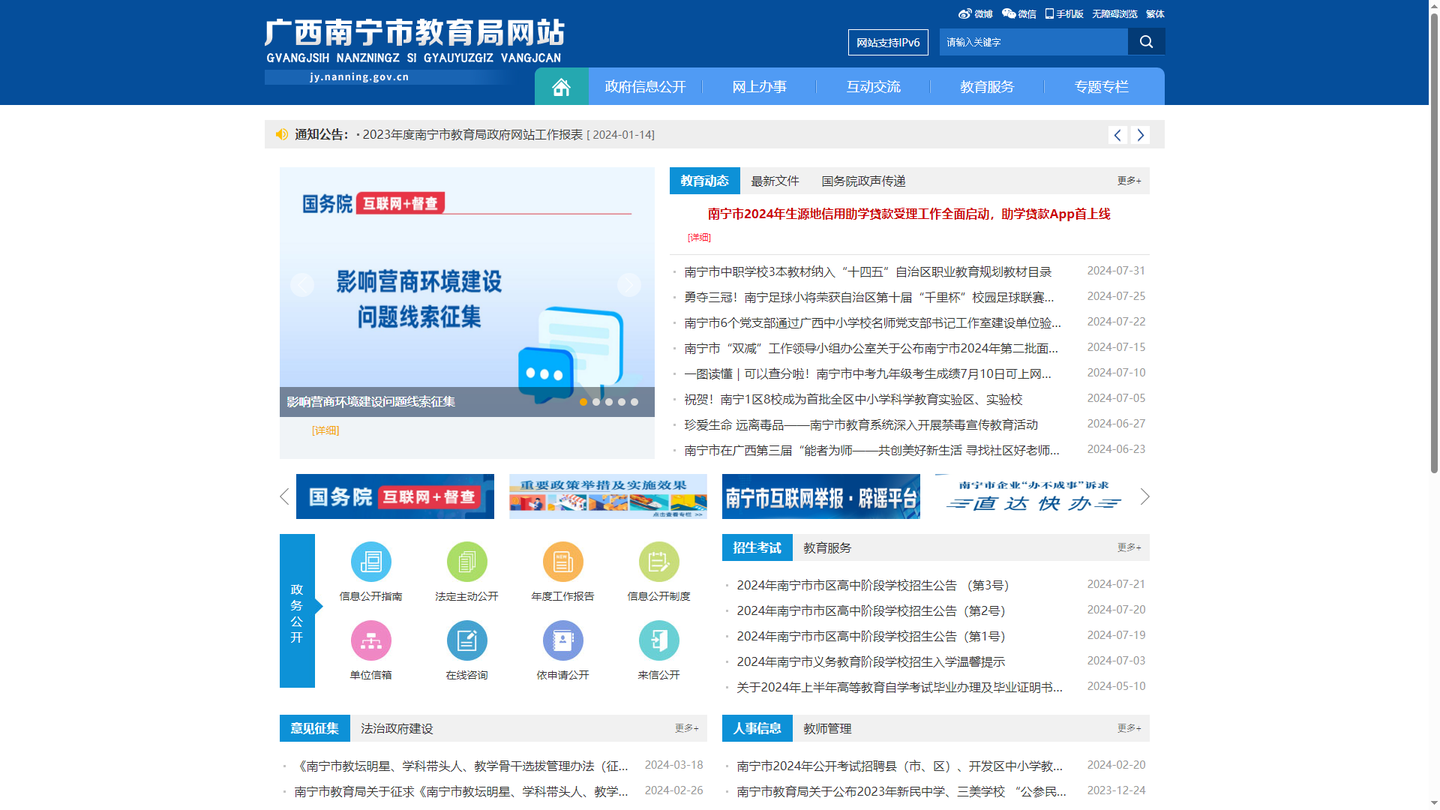Open headline about 助学贷款 App

pyautogui.click(x=909, y=214)
